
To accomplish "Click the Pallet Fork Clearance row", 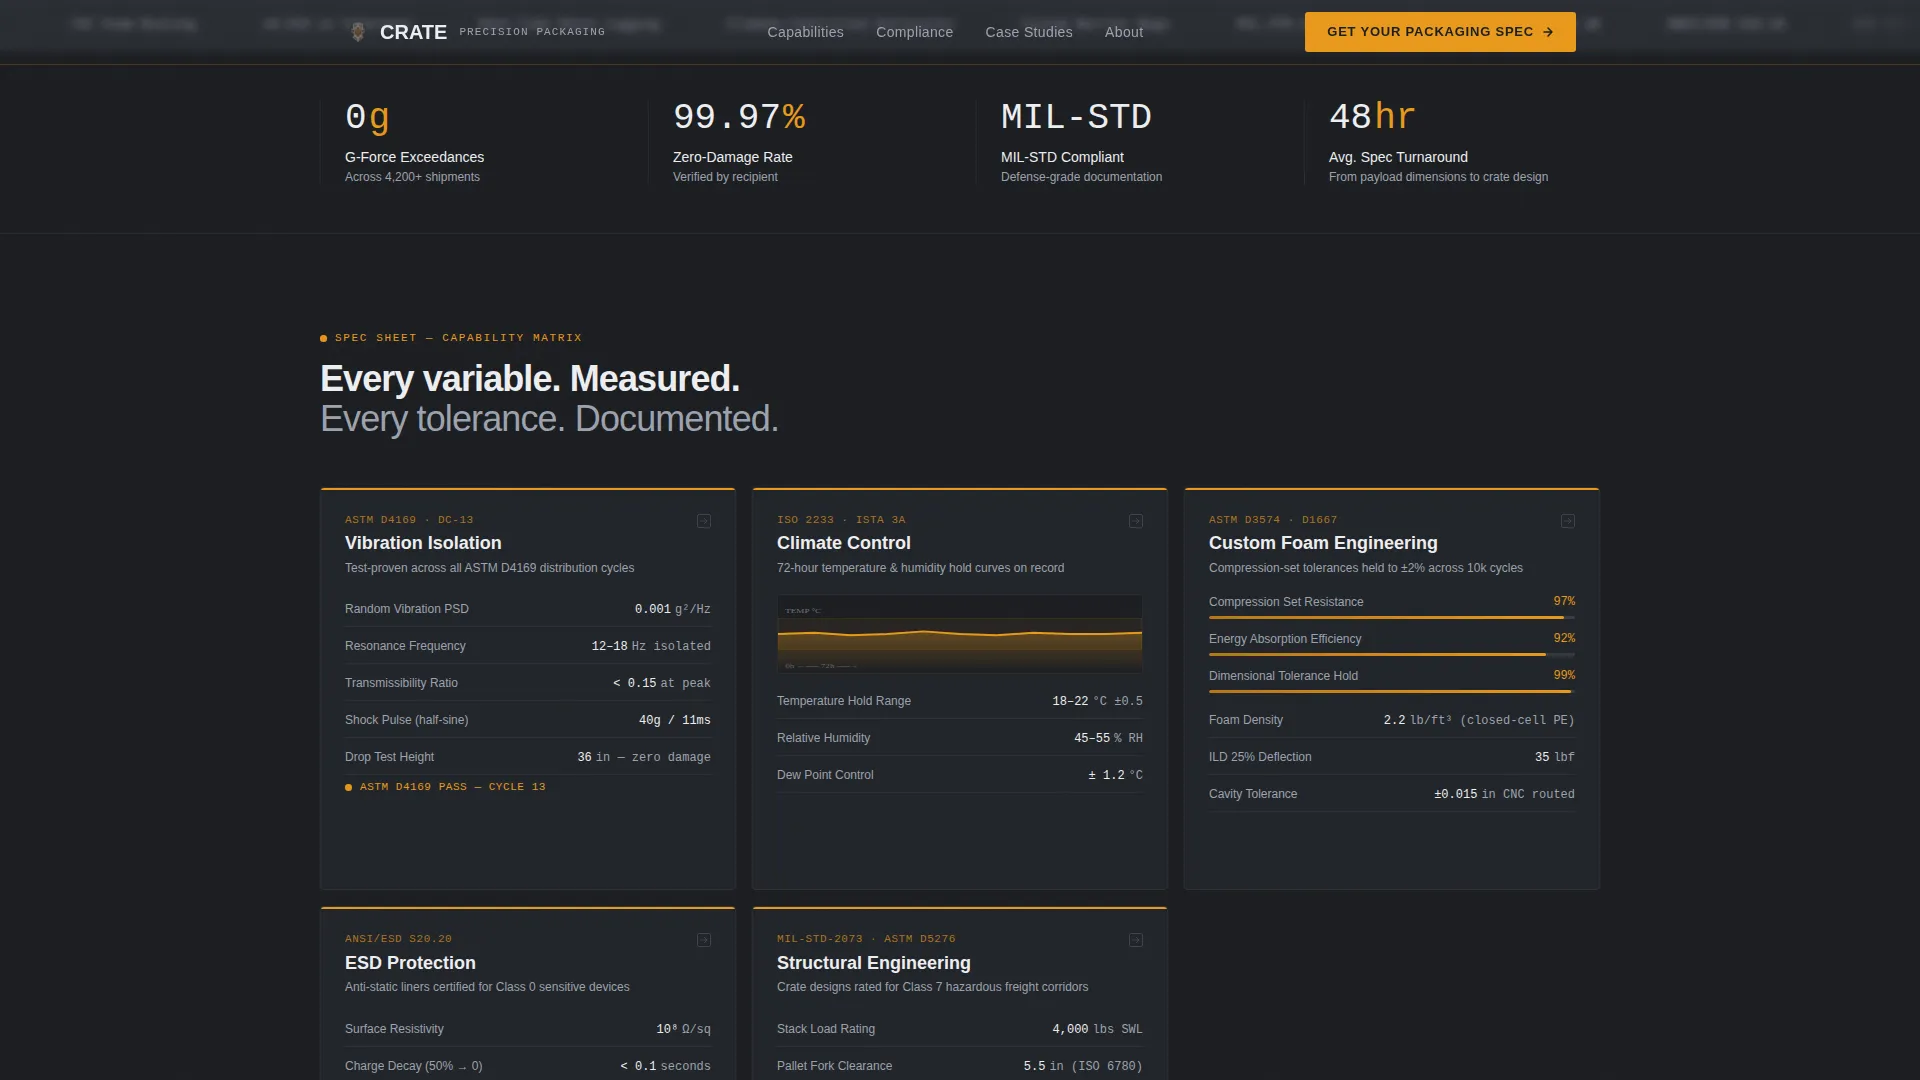I will 959,1064.
